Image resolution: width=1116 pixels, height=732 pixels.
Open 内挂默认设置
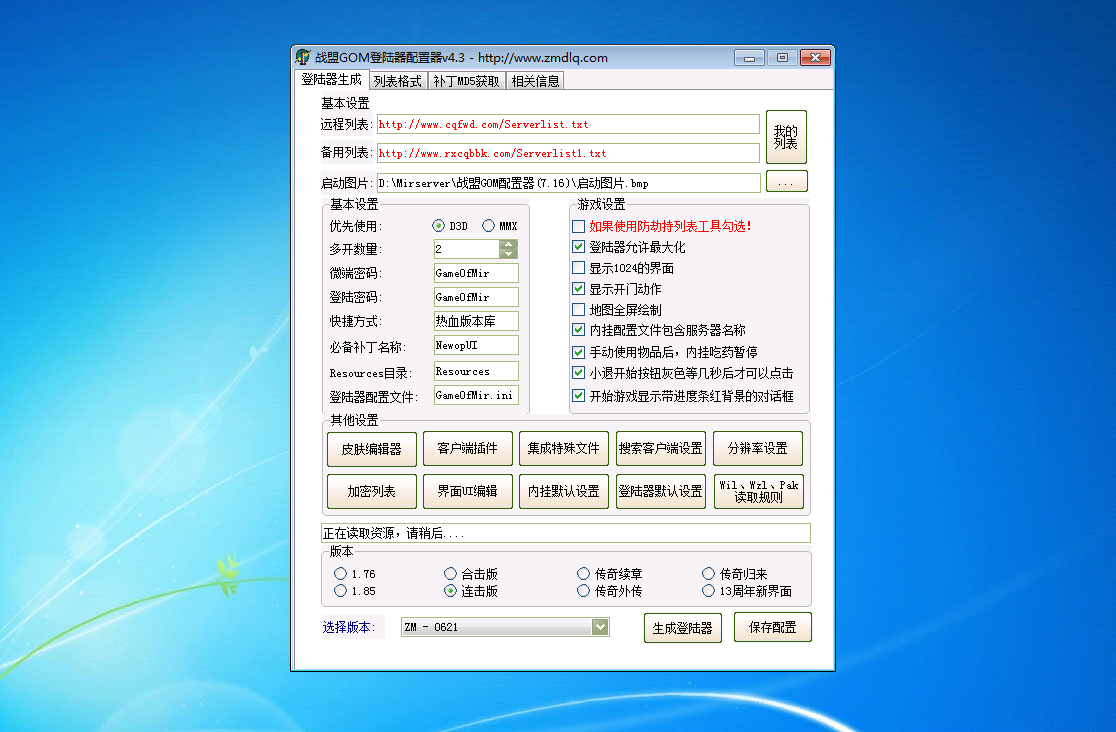tap(564, 491)
